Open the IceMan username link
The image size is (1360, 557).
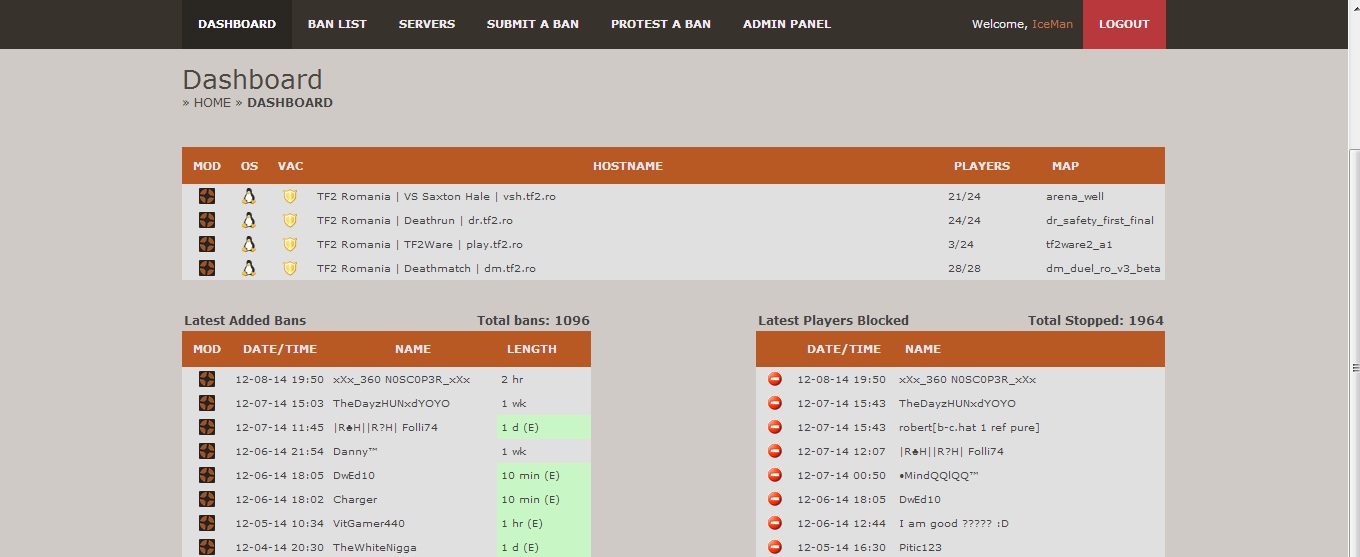(1052, 24)
